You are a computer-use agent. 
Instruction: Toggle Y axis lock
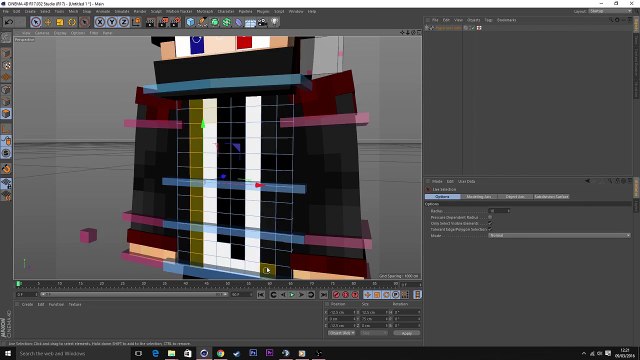click(111, 22)
